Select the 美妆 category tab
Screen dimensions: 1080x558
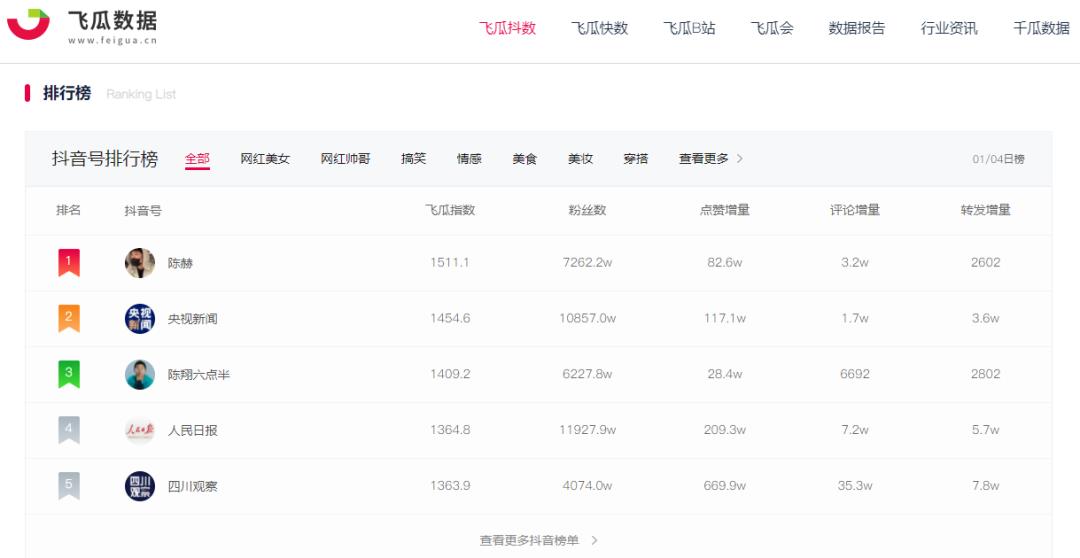pos(580,159)
